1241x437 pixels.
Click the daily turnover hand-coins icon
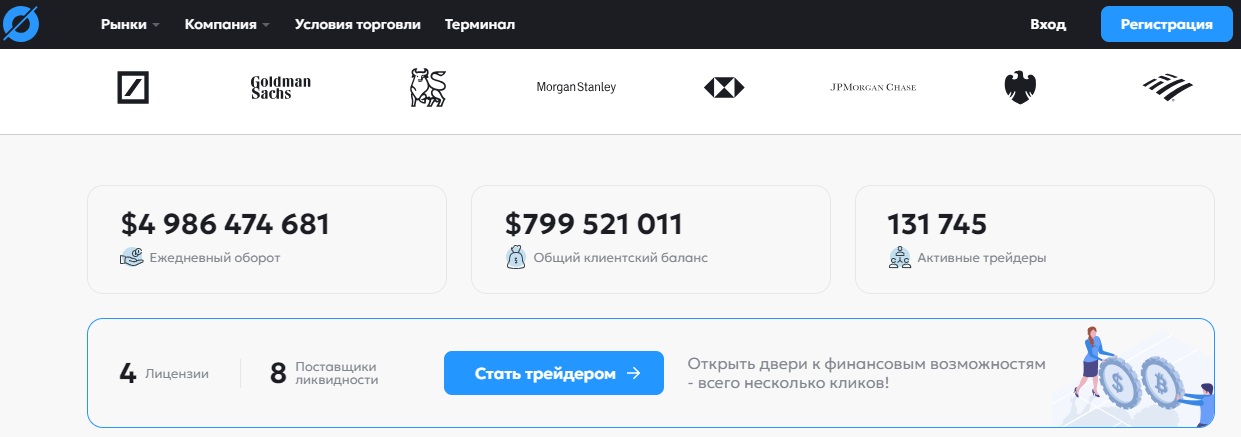tap(131, 257)
